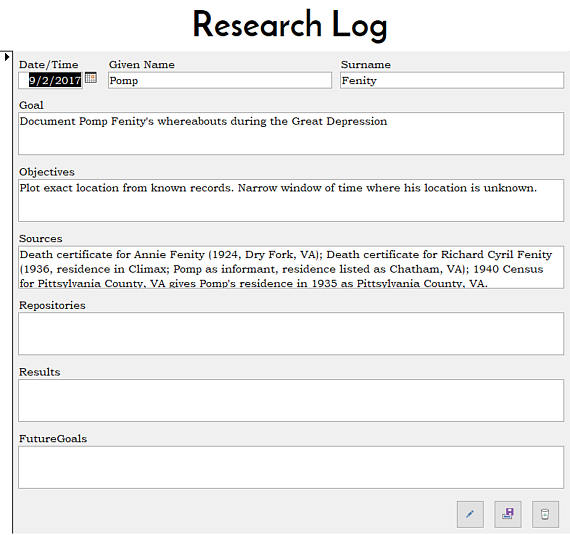
Task: Click the Surname label
Action: click(366, 65)
